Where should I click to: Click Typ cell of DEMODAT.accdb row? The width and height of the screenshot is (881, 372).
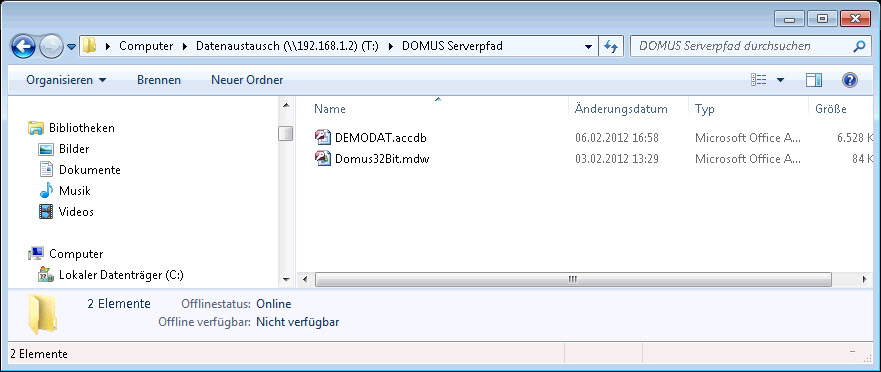(x=747, y=138)
